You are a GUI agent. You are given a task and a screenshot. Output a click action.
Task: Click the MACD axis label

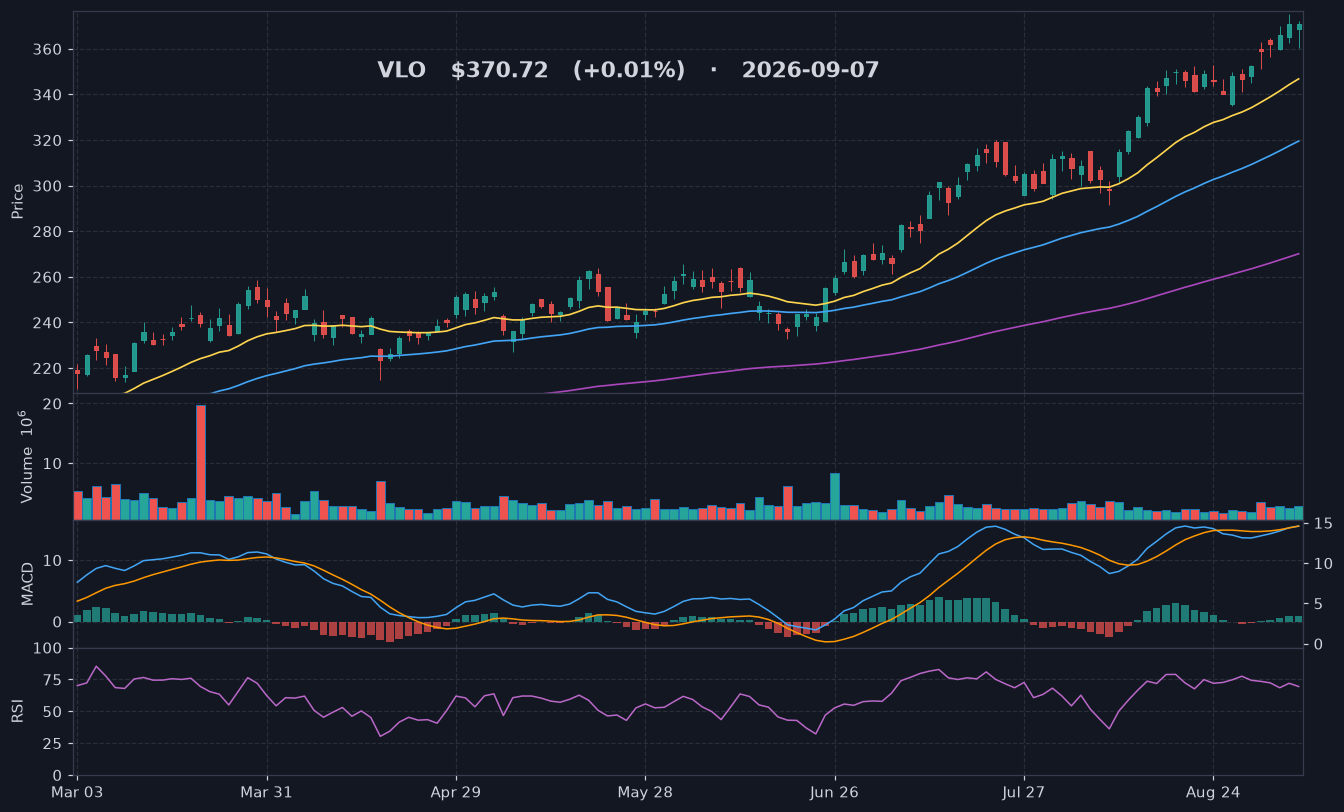[x=28, y=583]
